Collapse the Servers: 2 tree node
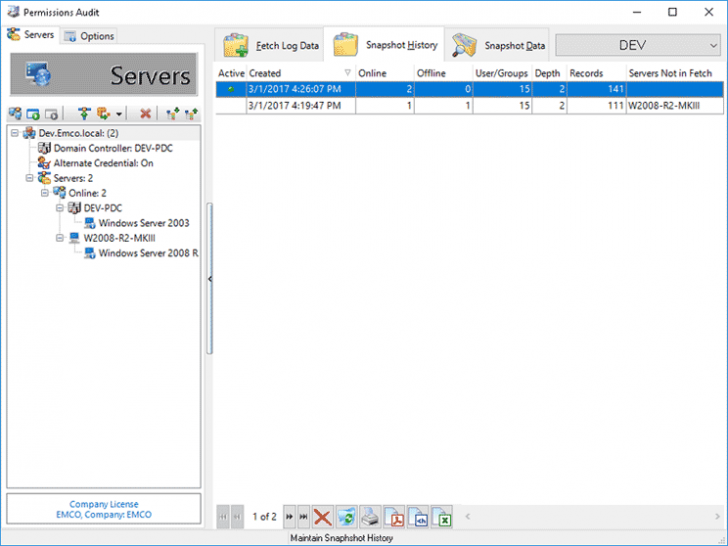 [x=29, y=178]
